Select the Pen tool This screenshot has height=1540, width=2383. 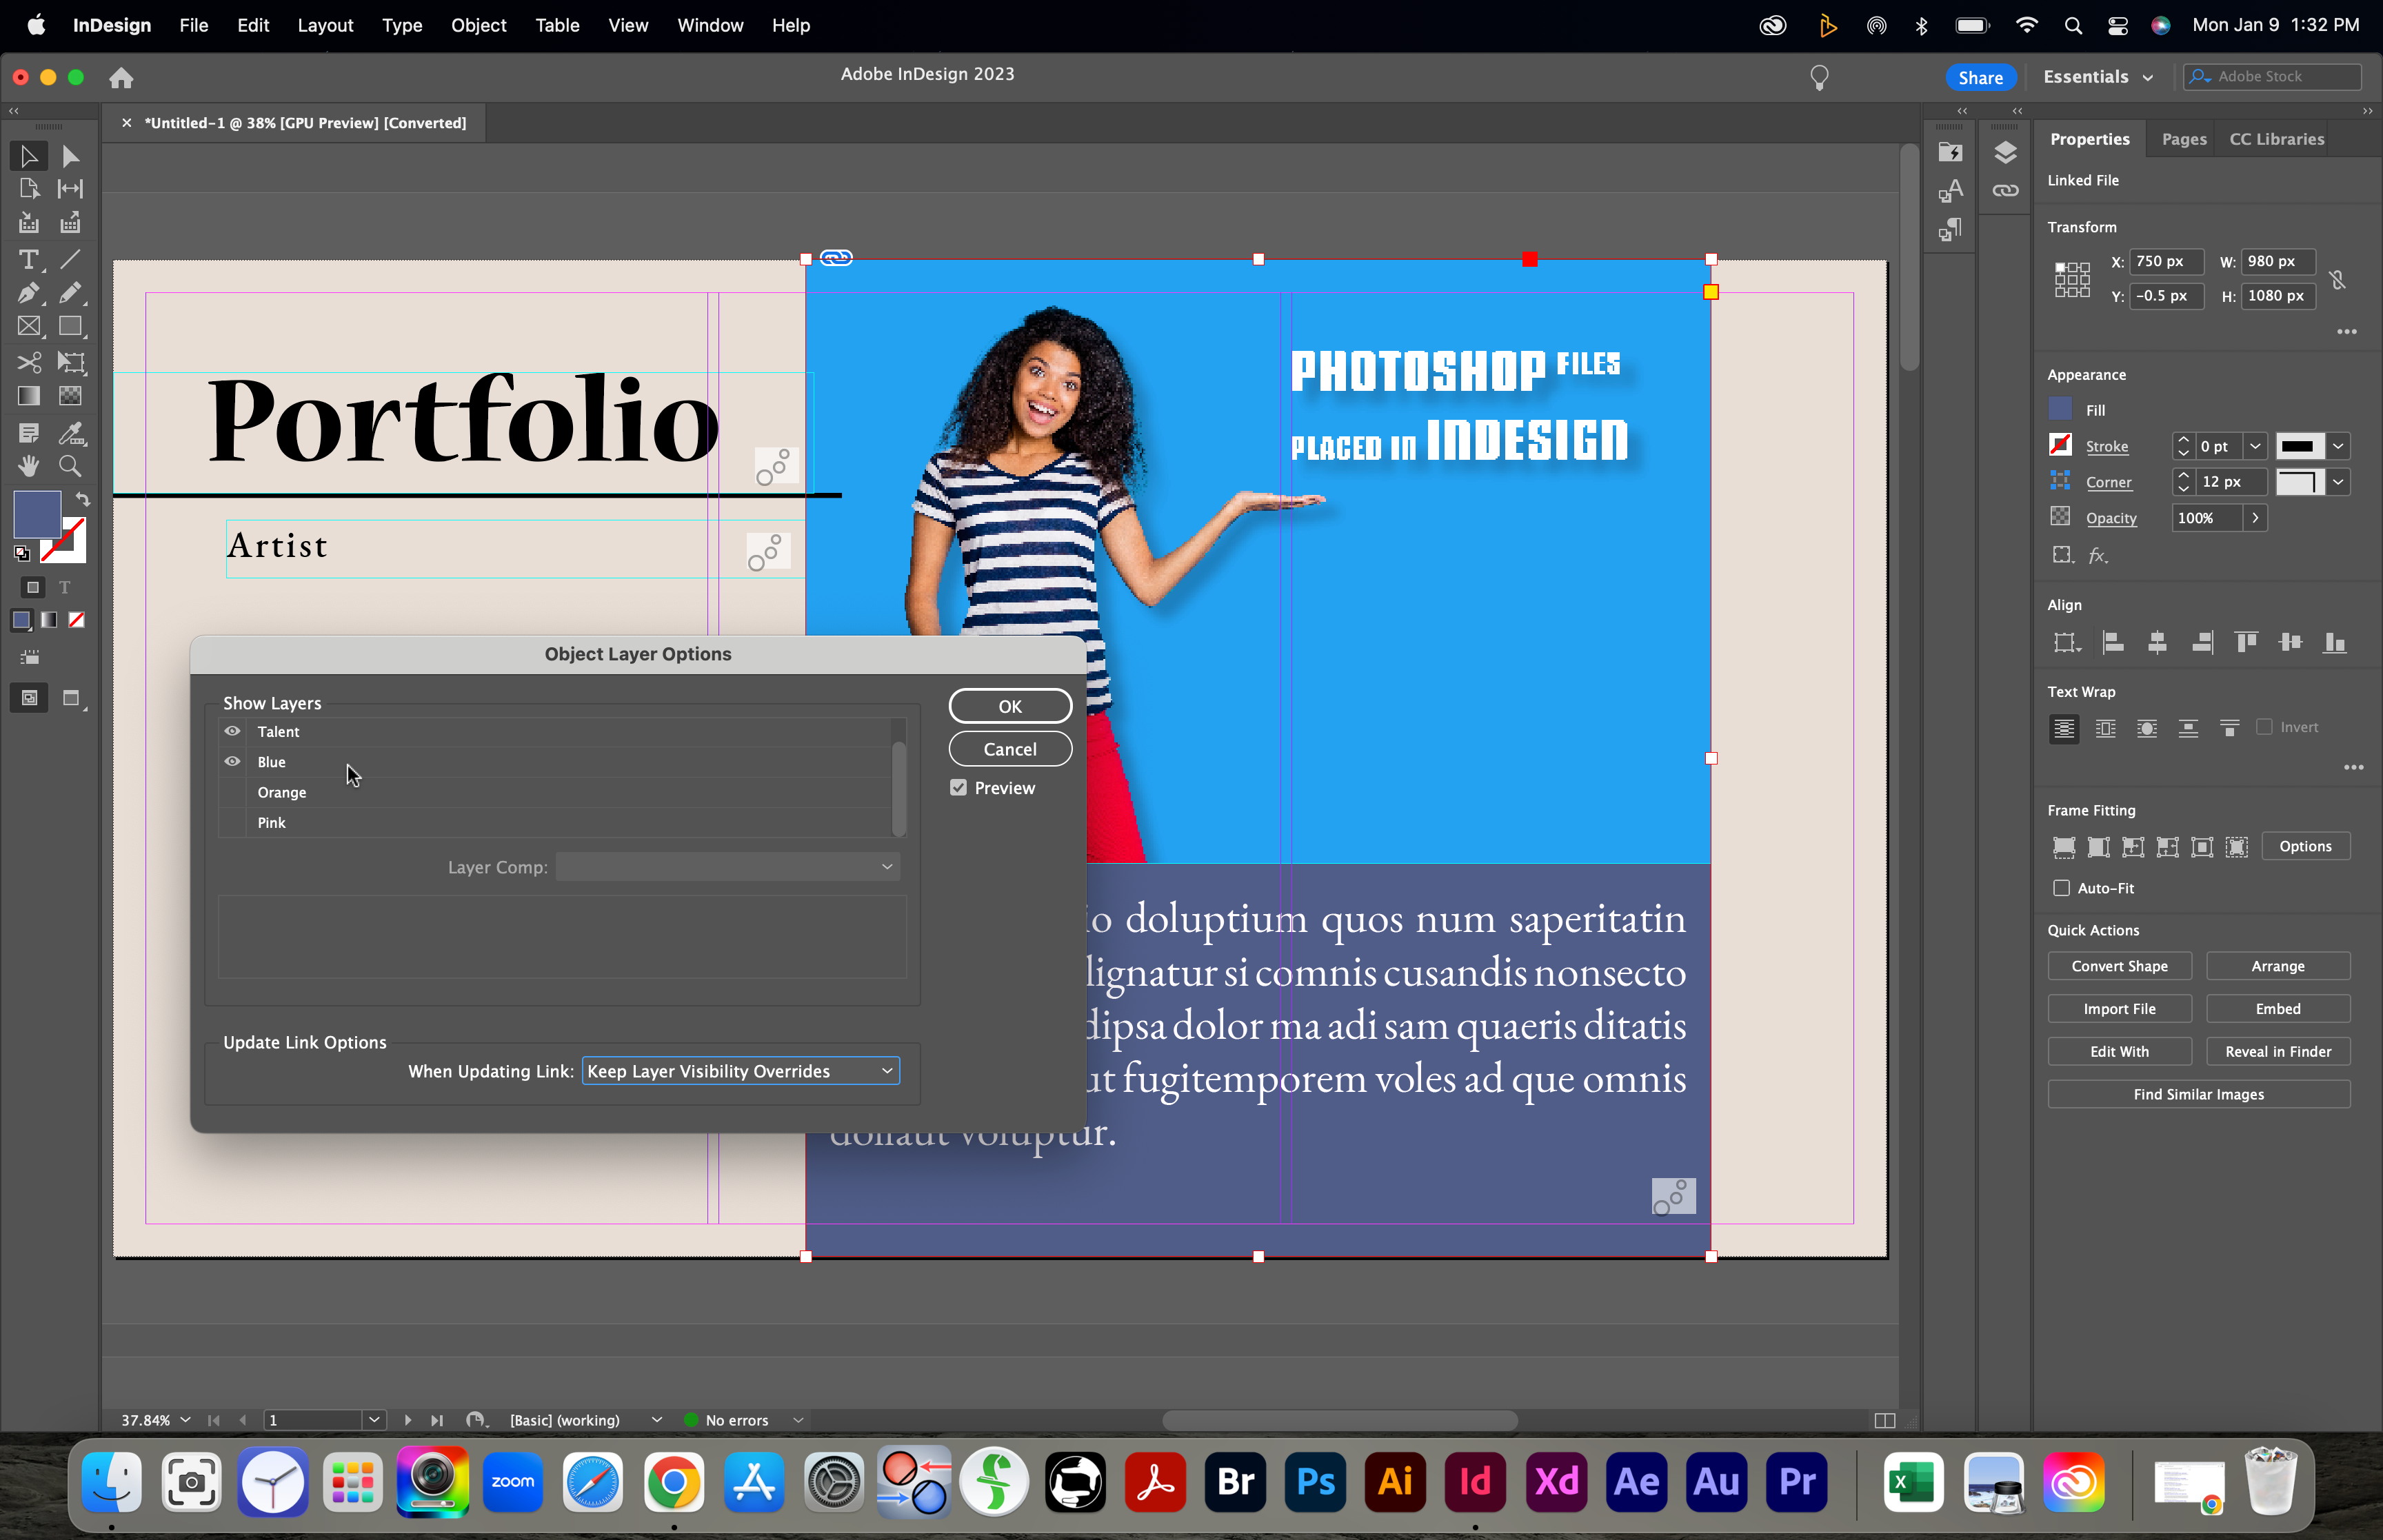tap(28, 293)
